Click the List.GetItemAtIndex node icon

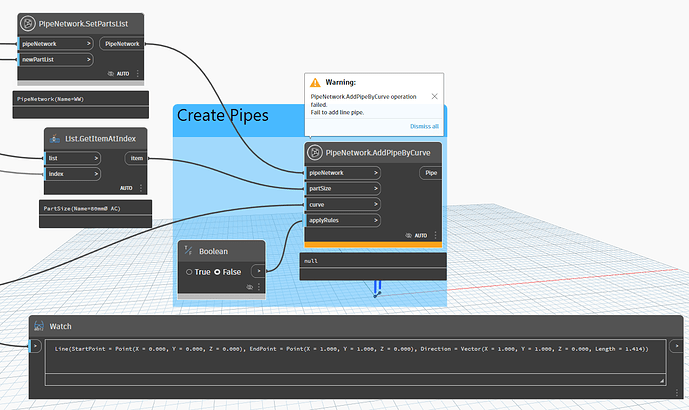pos(54,139)
